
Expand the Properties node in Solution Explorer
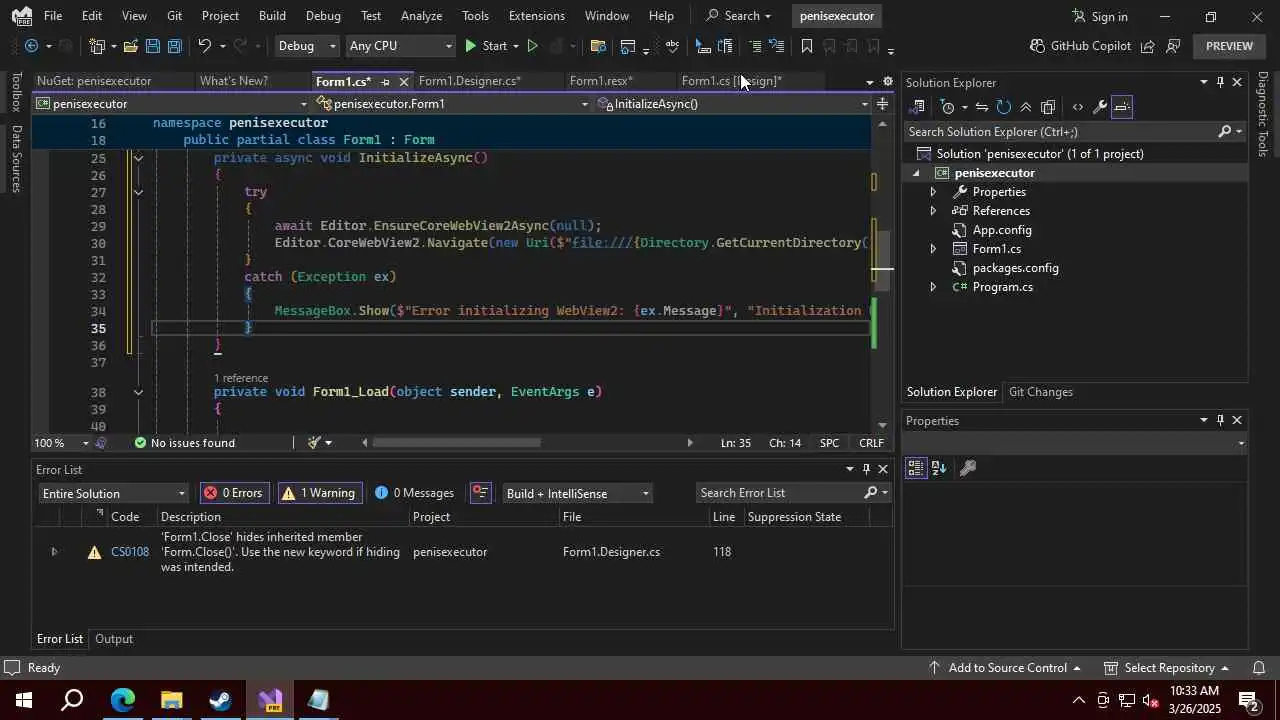[933, 192]
